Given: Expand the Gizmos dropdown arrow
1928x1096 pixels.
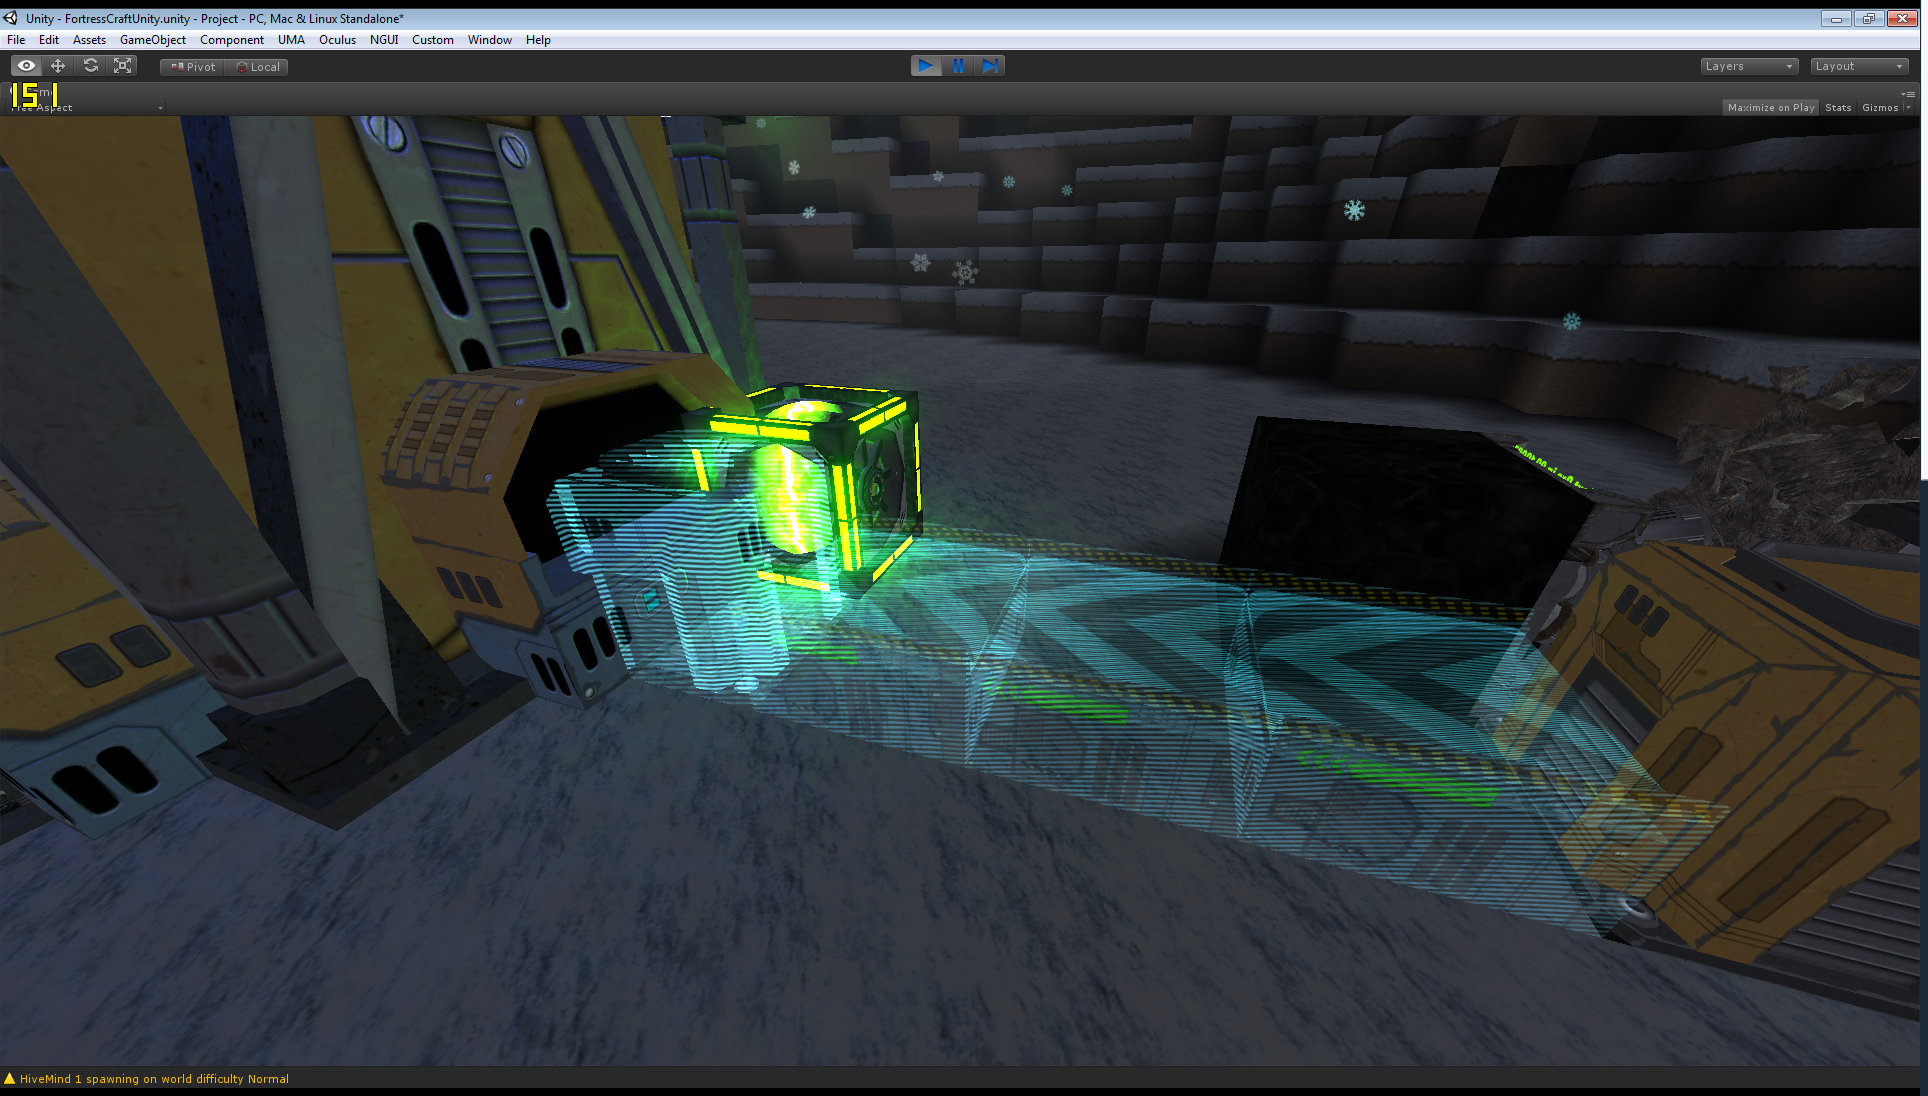Looking at the screenshot, I should tap(1908, 108).
